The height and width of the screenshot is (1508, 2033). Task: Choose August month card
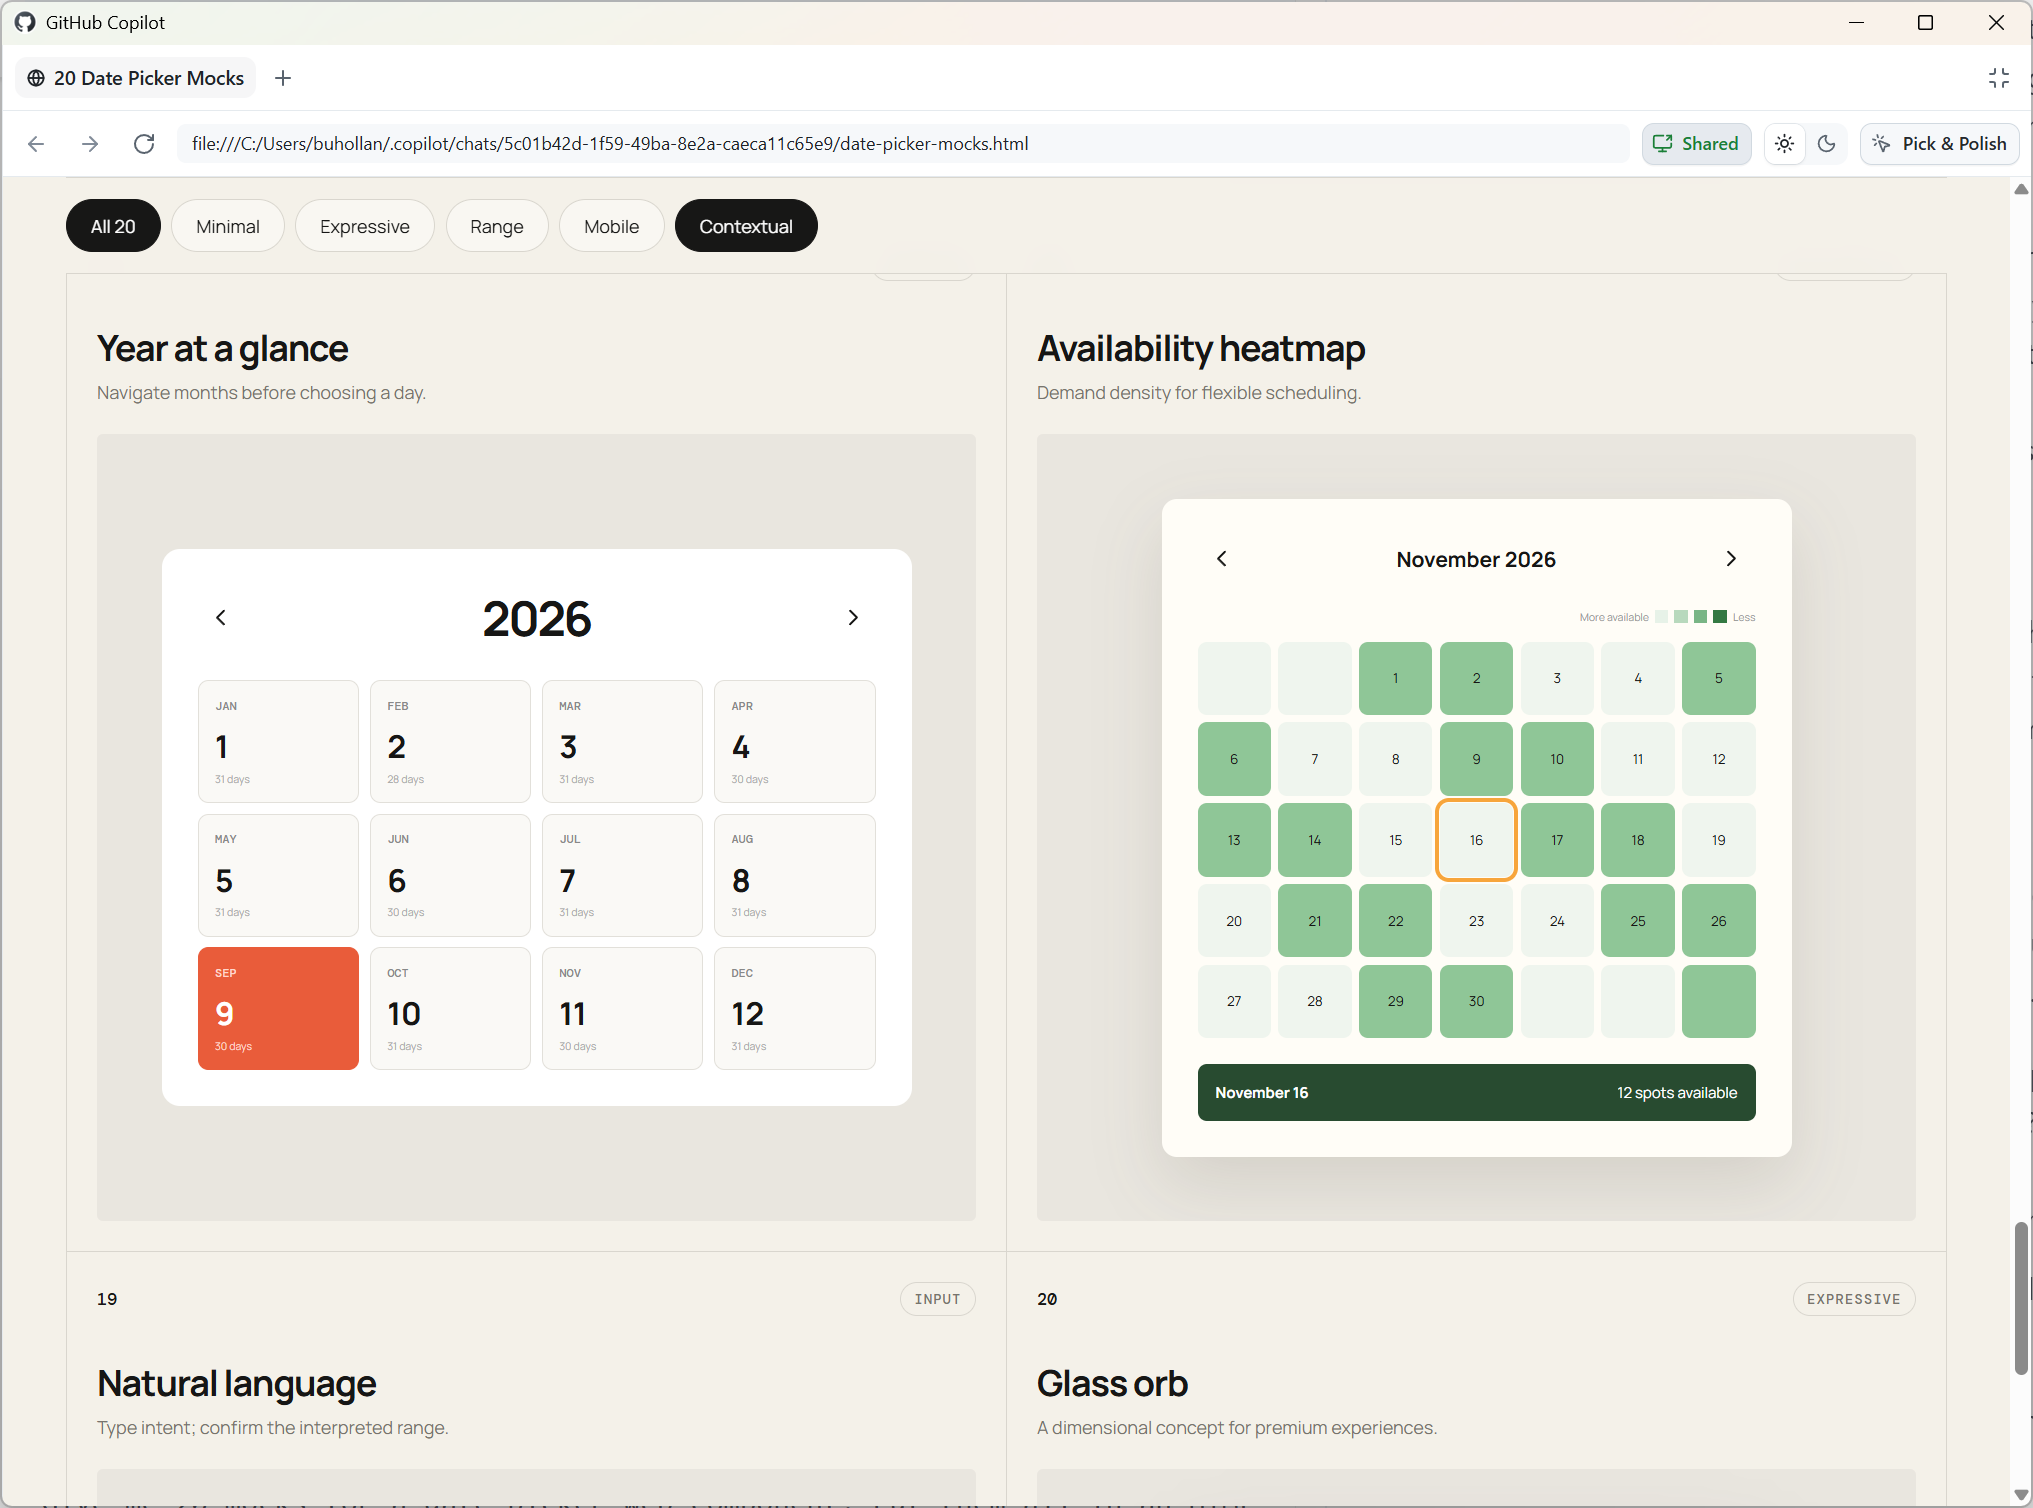coord(795,875)
